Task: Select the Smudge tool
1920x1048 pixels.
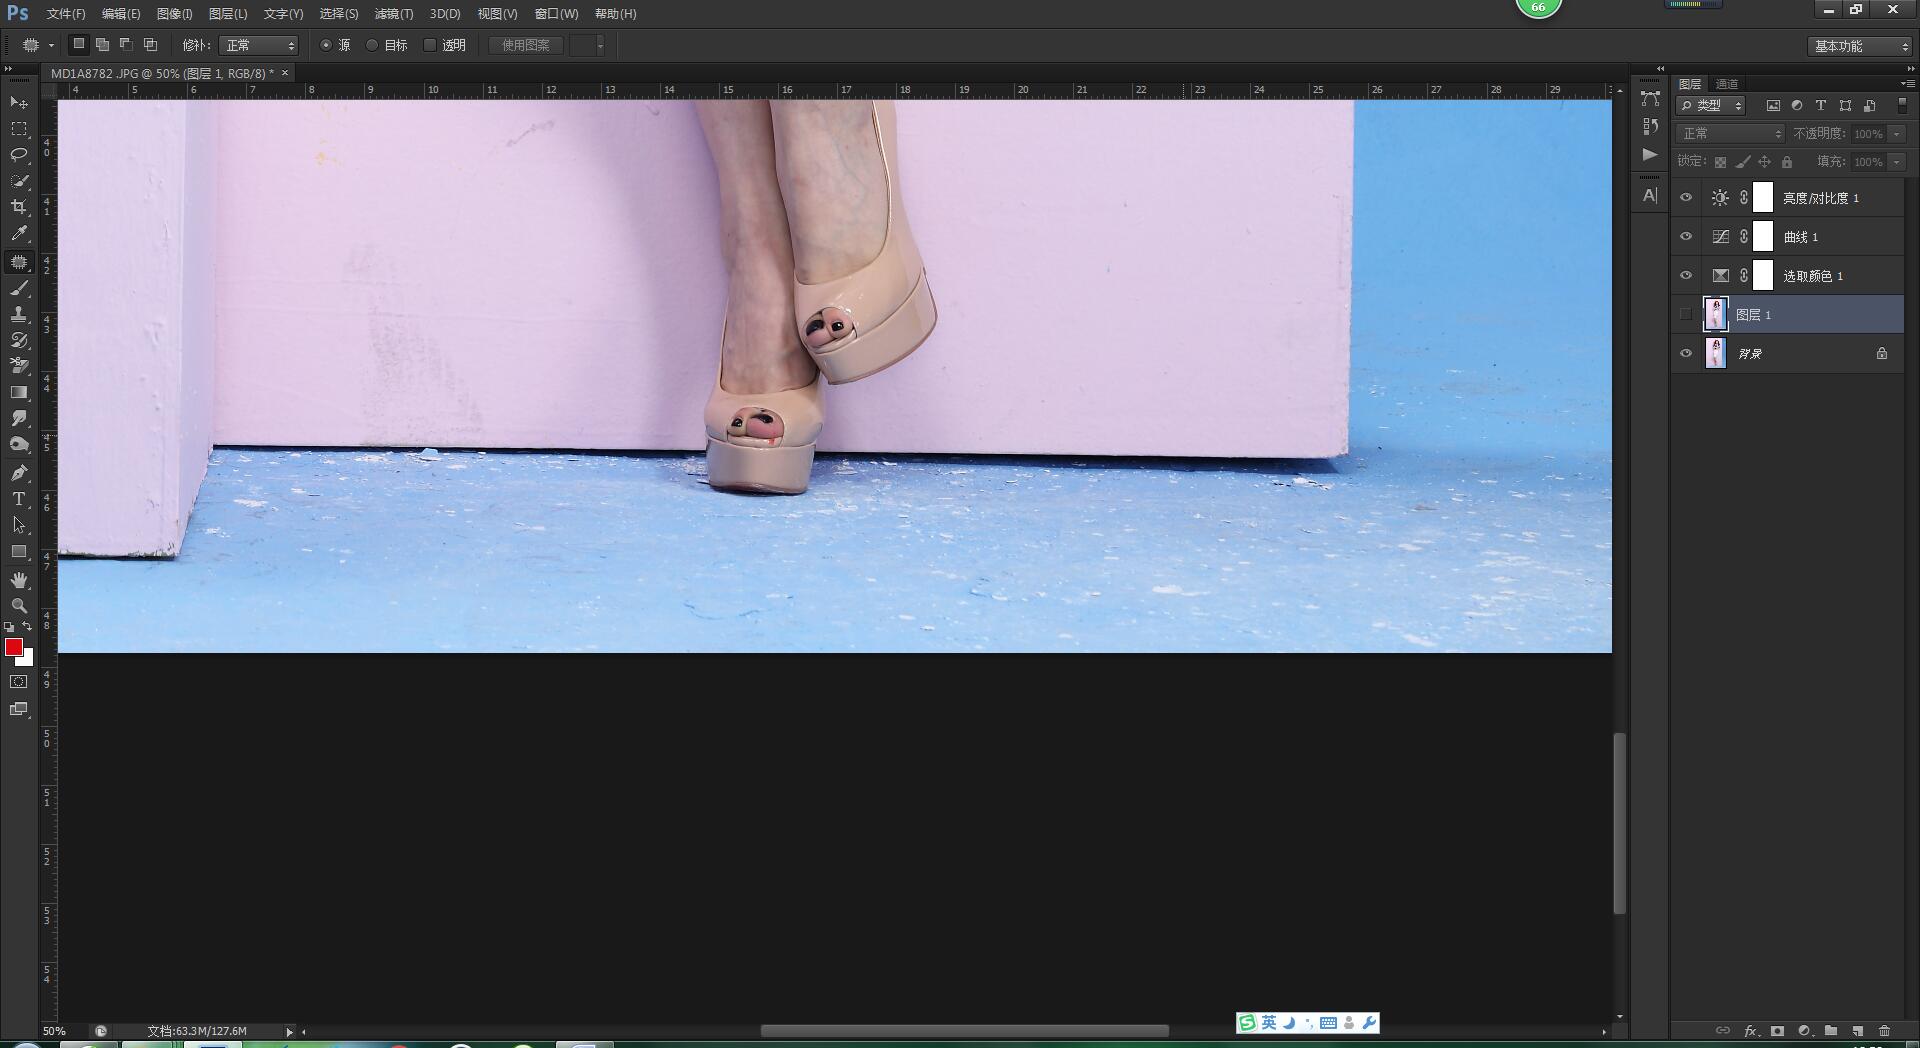Action: pyautogui.click(x=19, y=418)
